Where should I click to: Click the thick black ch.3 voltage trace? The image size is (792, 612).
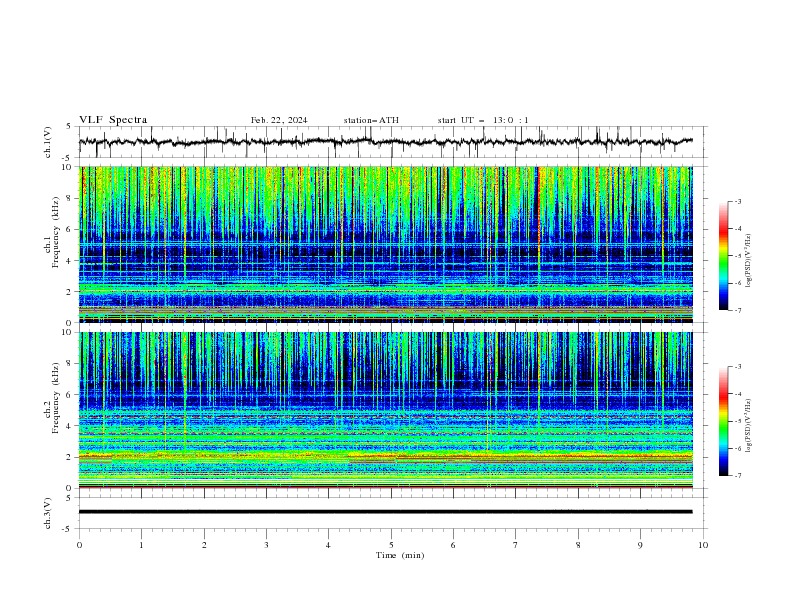point(385,512)
